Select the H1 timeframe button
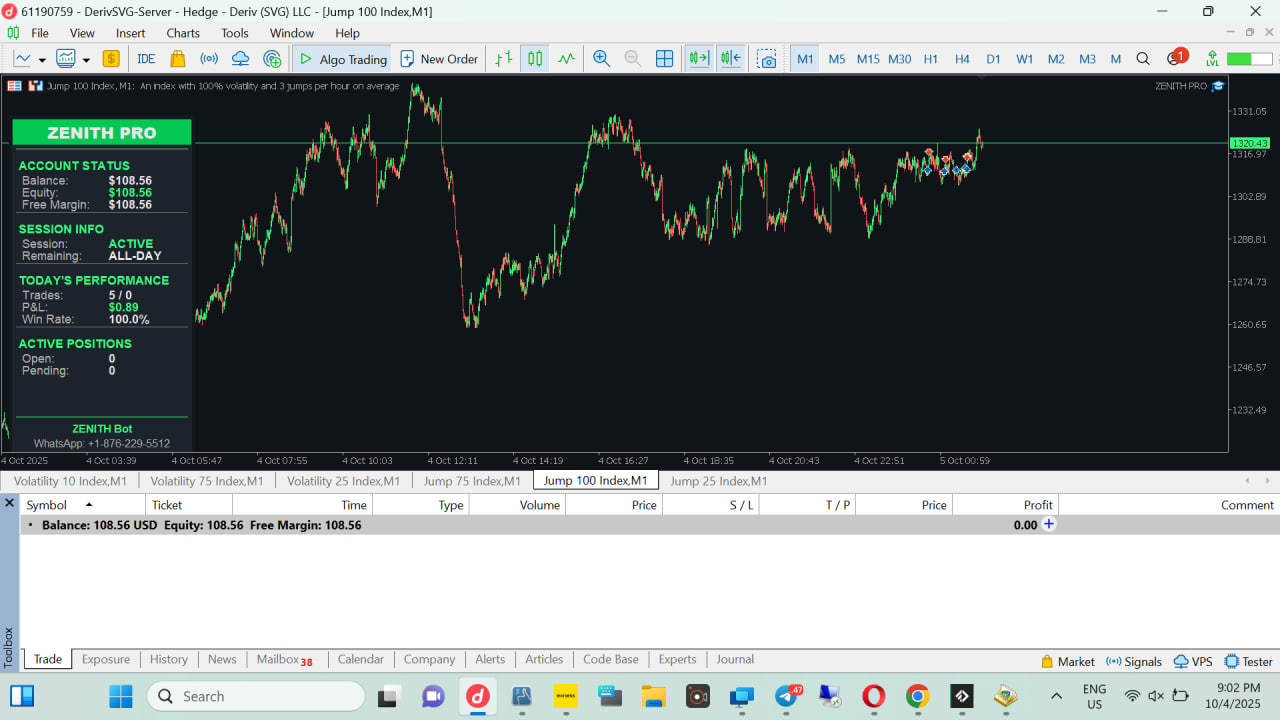 tap(930, 59)
